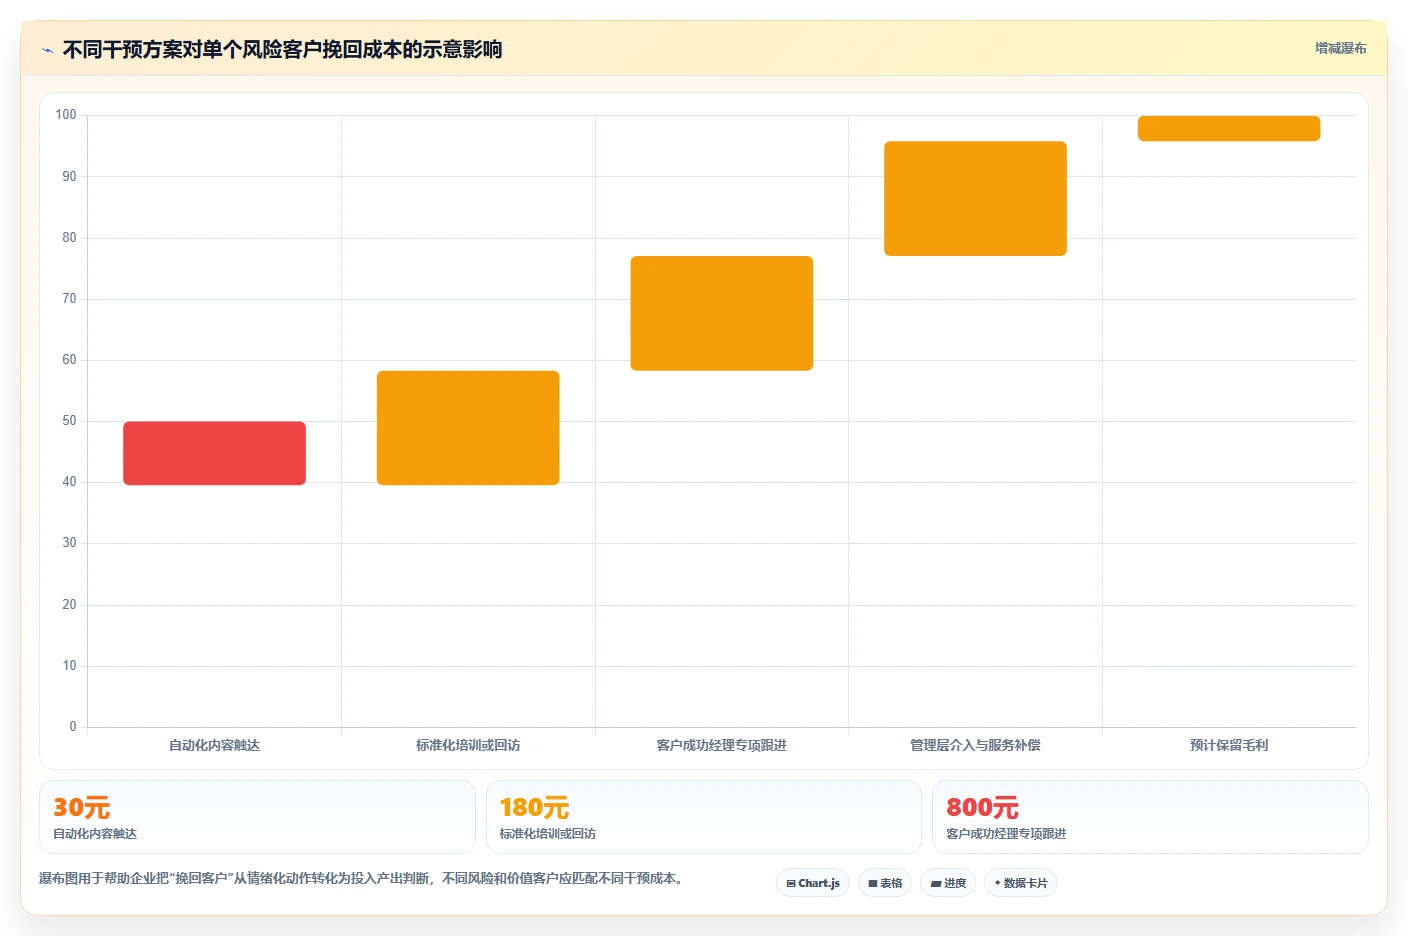Click the 数据卡片 chip
The width and height of the screenshot is (1408, 936).
1021,883
